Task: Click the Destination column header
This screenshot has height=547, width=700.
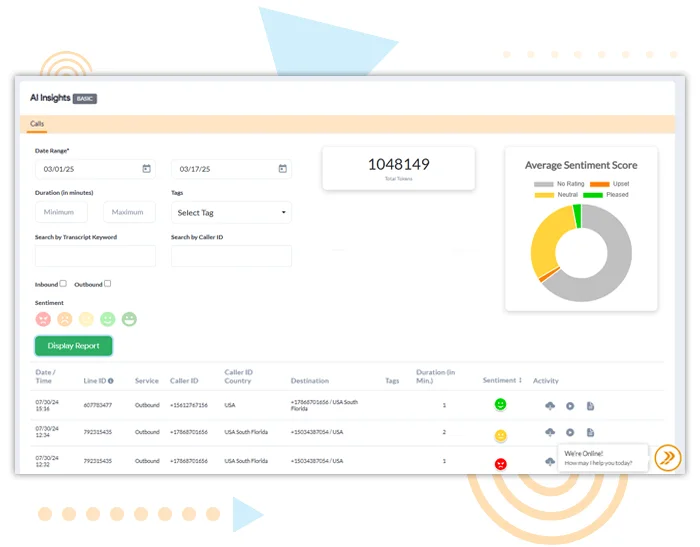Action: pyautogui.click(x=310, y=381)
